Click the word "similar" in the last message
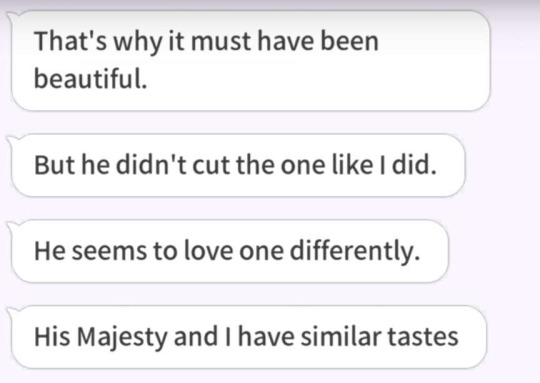The image size is (540, 383). pos(341,336)
